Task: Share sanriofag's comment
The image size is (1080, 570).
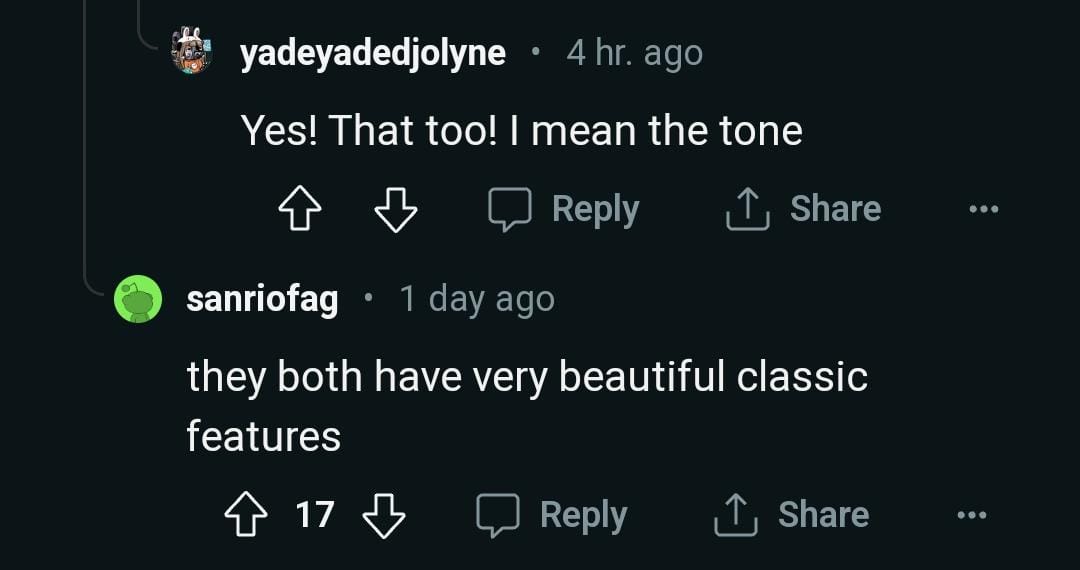Action: (791, 515)
